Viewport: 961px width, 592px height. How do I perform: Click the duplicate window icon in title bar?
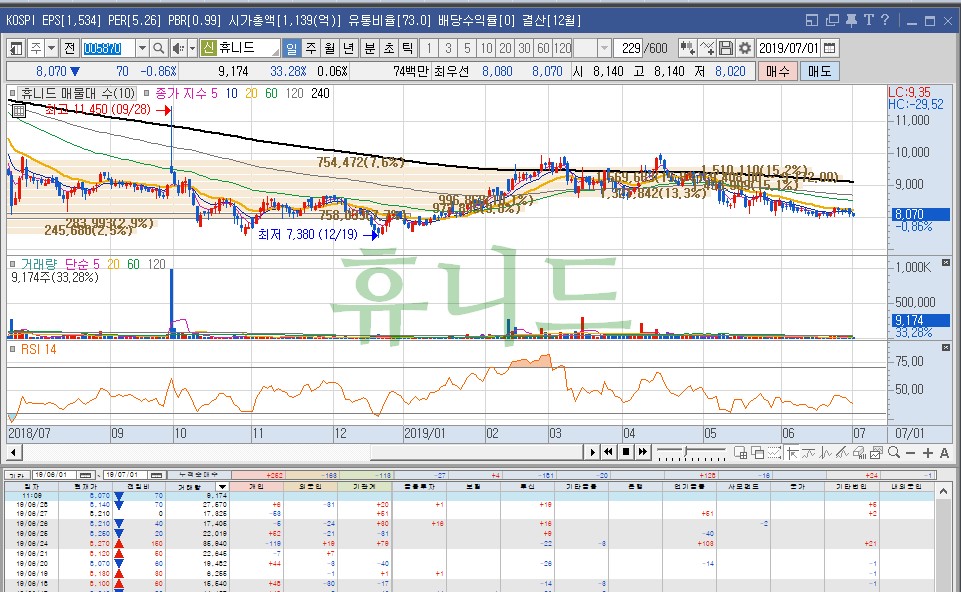click(832, 20)
